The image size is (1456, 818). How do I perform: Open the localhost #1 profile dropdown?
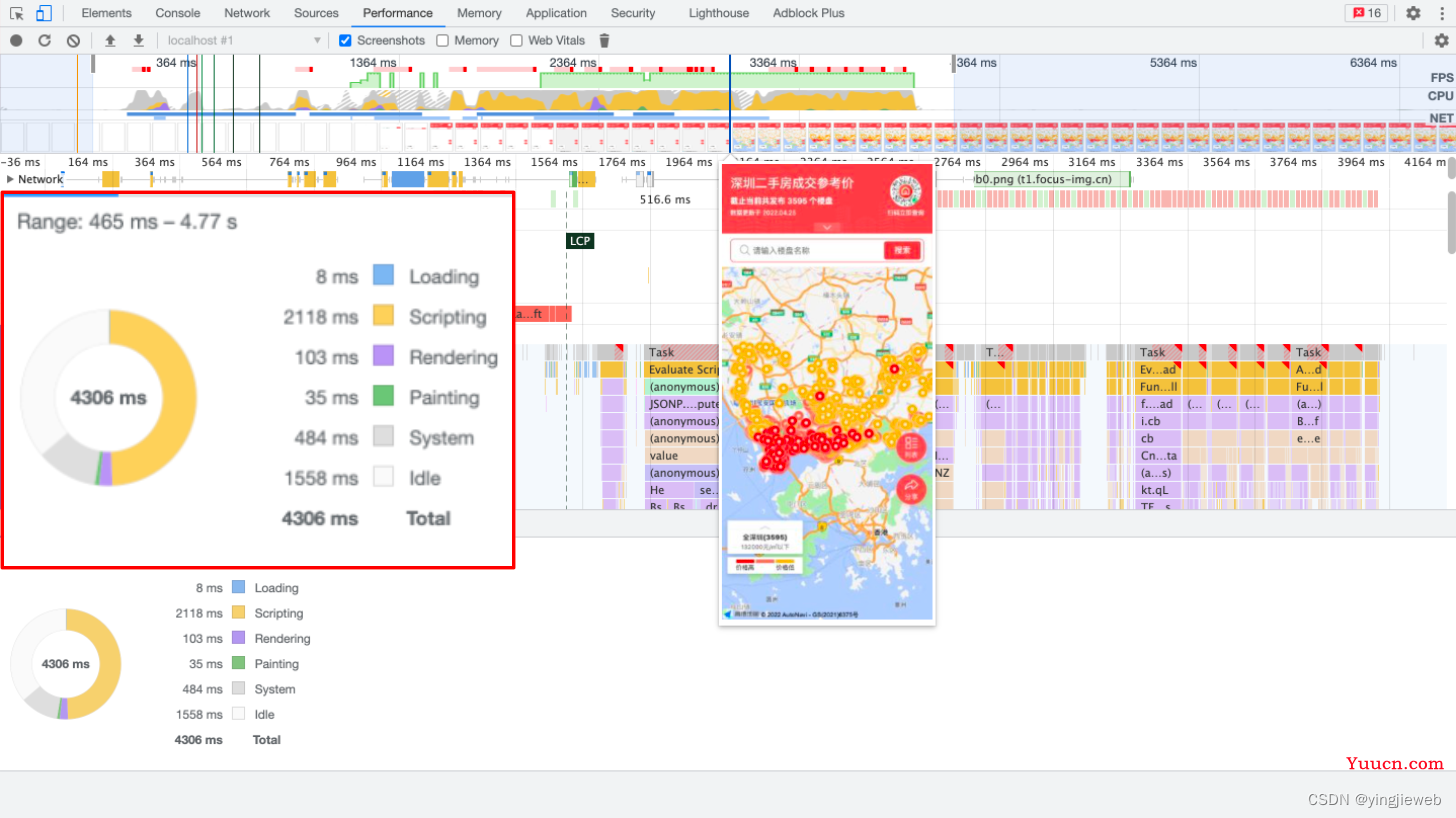coord(244,40)
